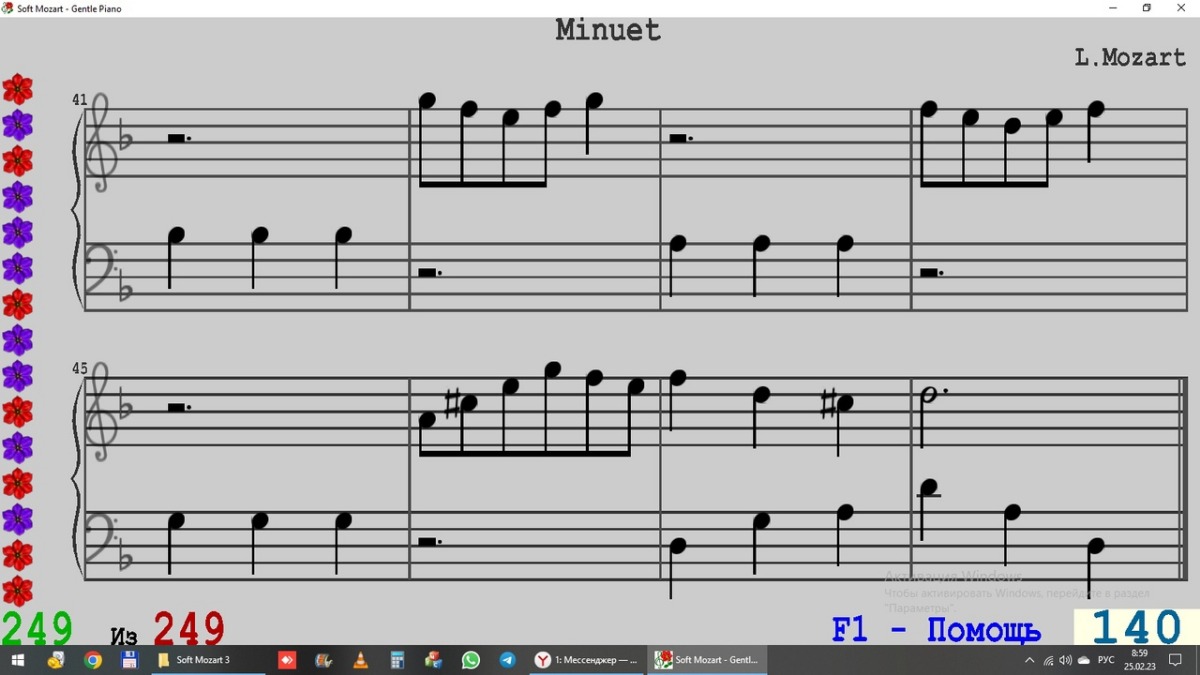Click the volume speaker tray icon
The width and height of the screenshot is (1200, 675).
1066,660
